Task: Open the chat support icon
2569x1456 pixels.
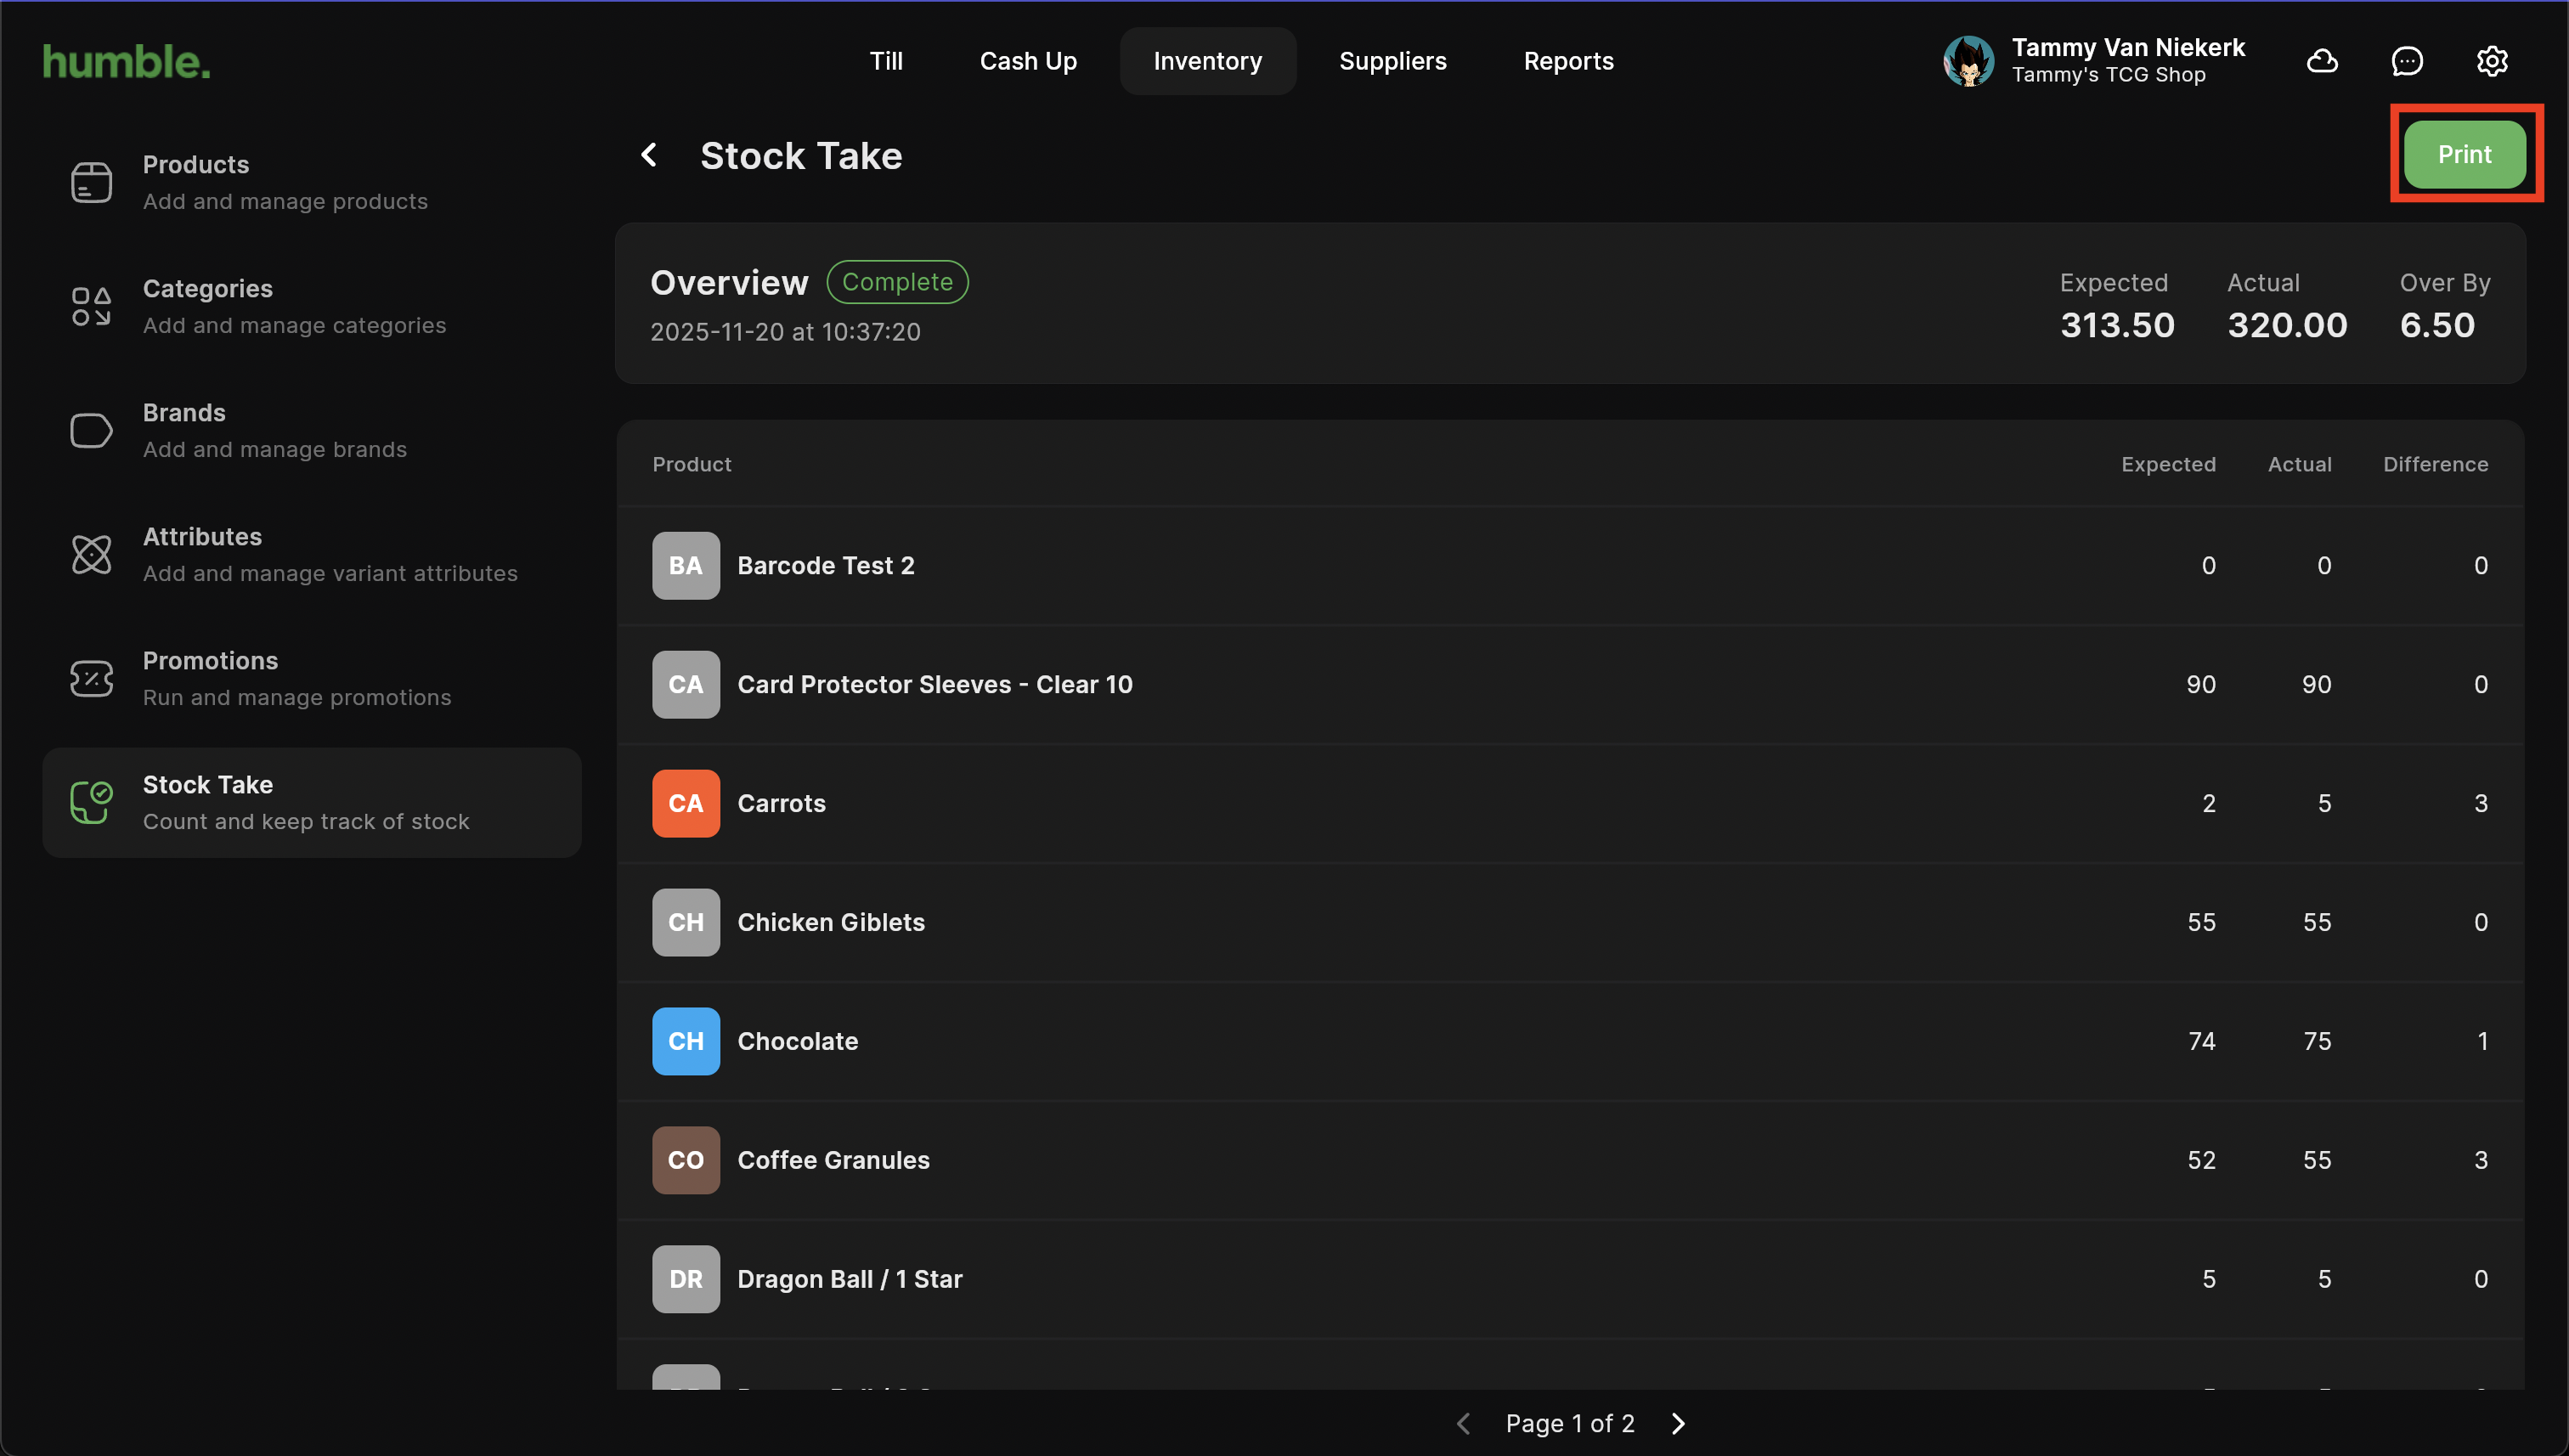Action: (2406, 61)
